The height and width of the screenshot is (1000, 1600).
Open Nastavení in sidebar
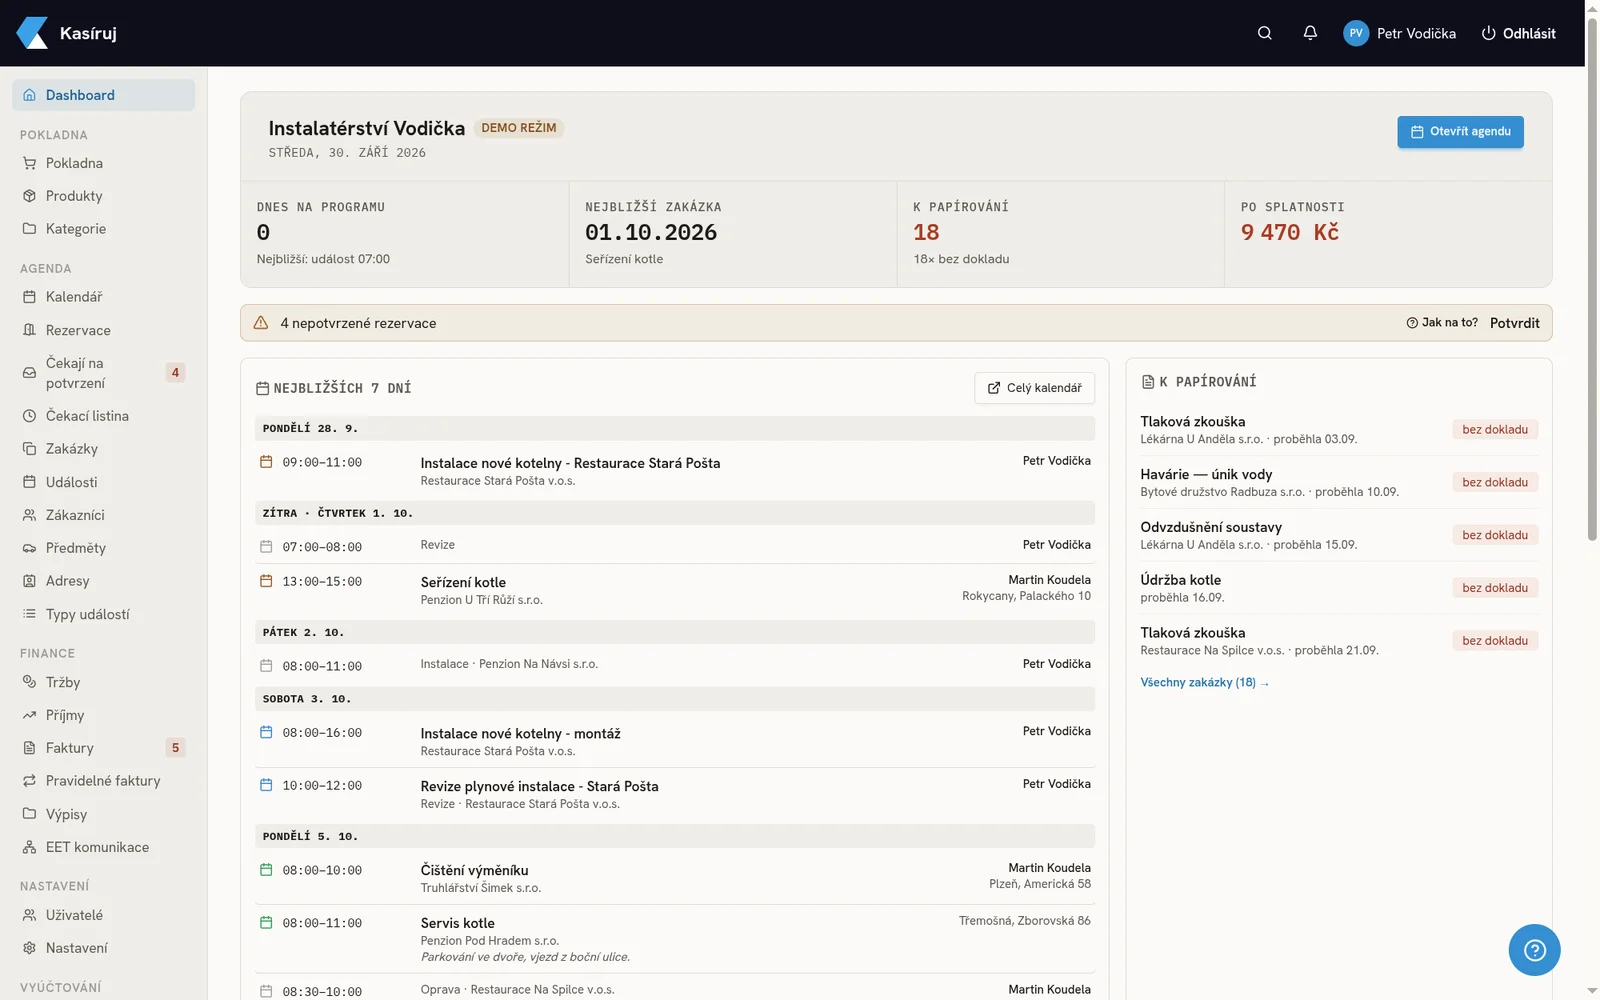pos(103,948)
